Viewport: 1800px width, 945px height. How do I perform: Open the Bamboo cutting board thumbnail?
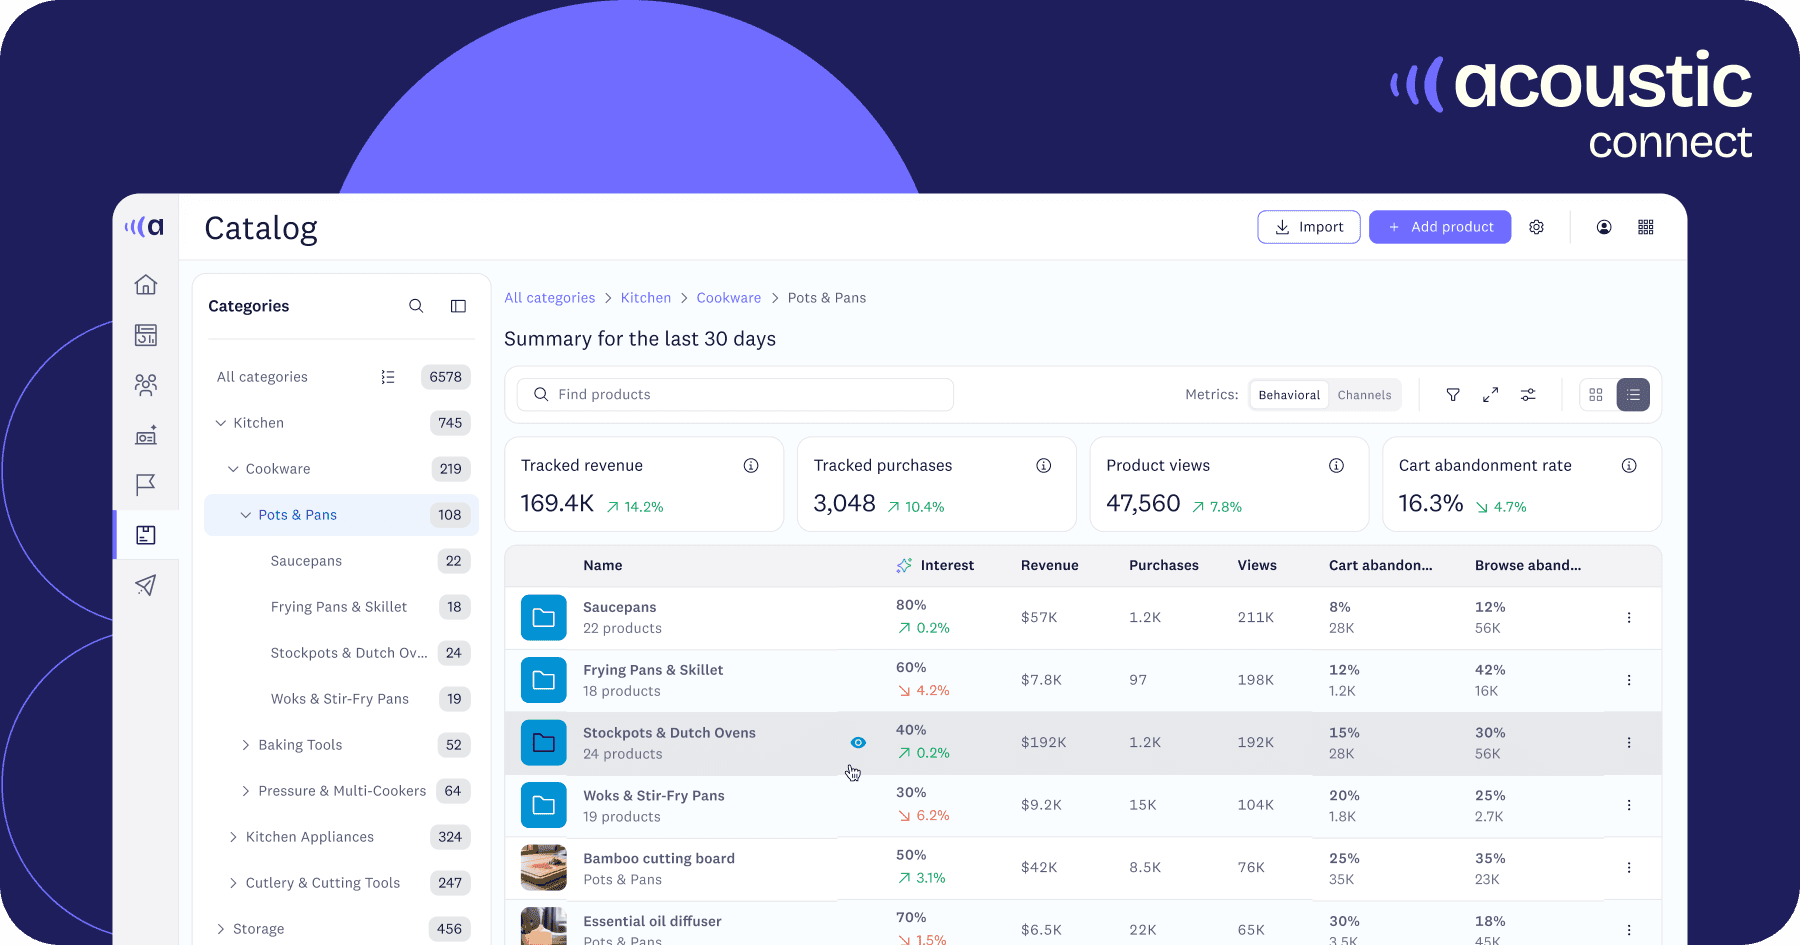(544, 868)
